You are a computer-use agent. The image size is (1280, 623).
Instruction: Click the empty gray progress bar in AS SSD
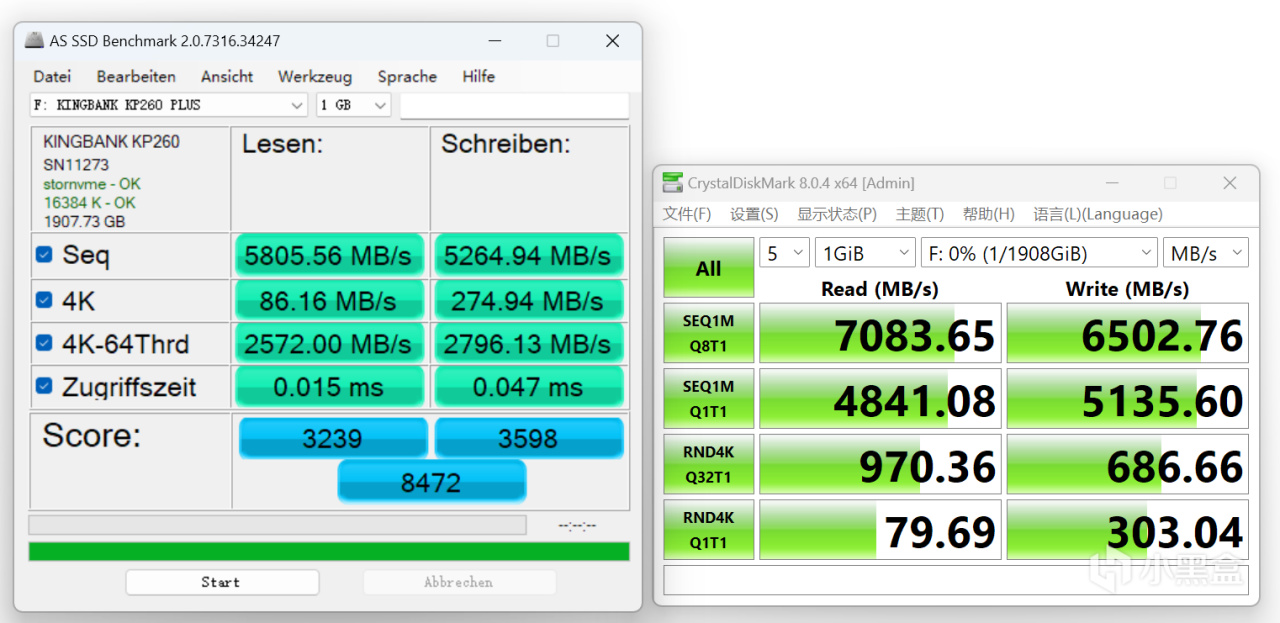277,525
